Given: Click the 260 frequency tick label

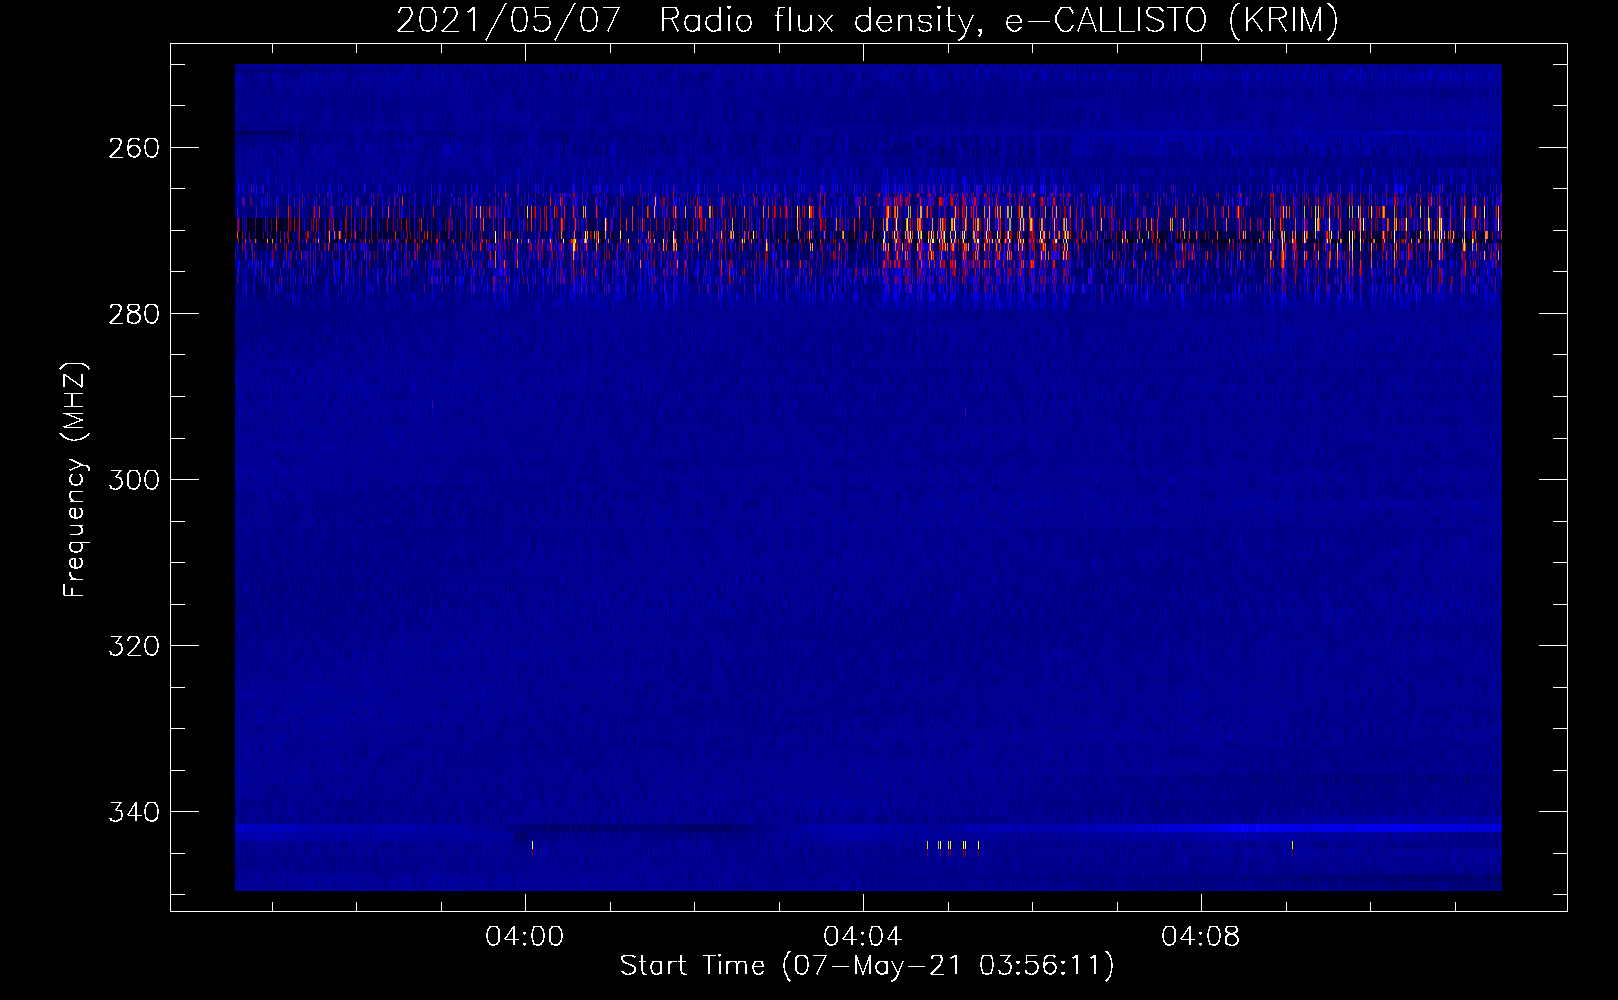Looking at the screenshot, I should coord(134,148).
